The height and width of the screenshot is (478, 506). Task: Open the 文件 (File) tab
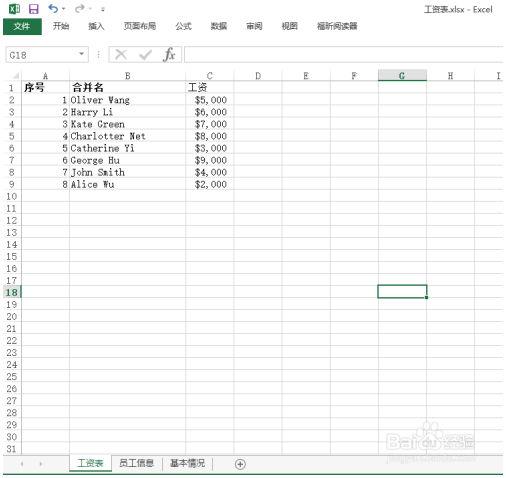click(x=22, y=26)
